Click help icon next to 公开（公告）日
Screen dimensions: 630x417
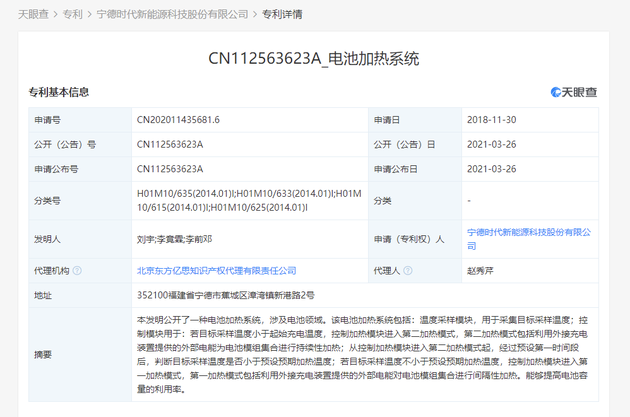(x=443, y=144)
